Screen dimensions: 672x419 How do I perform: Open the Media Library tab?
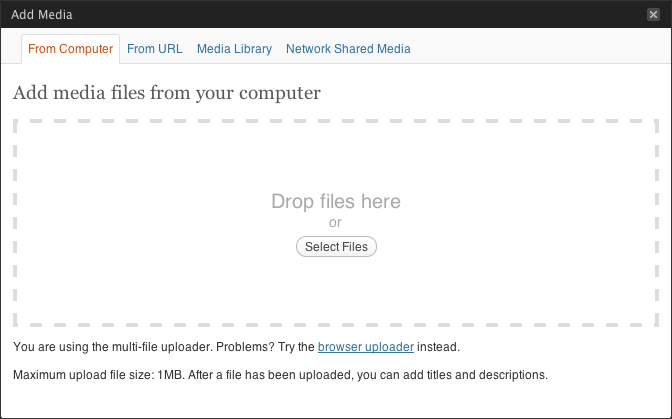pos(234,49)
